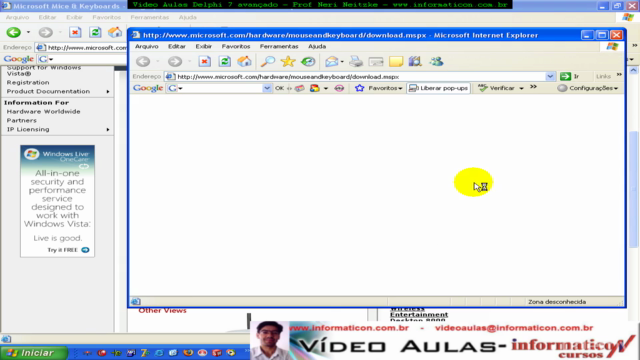640x360 pixels.
Task: Click green Back button in background IE window
Action: tap(13, 32)
